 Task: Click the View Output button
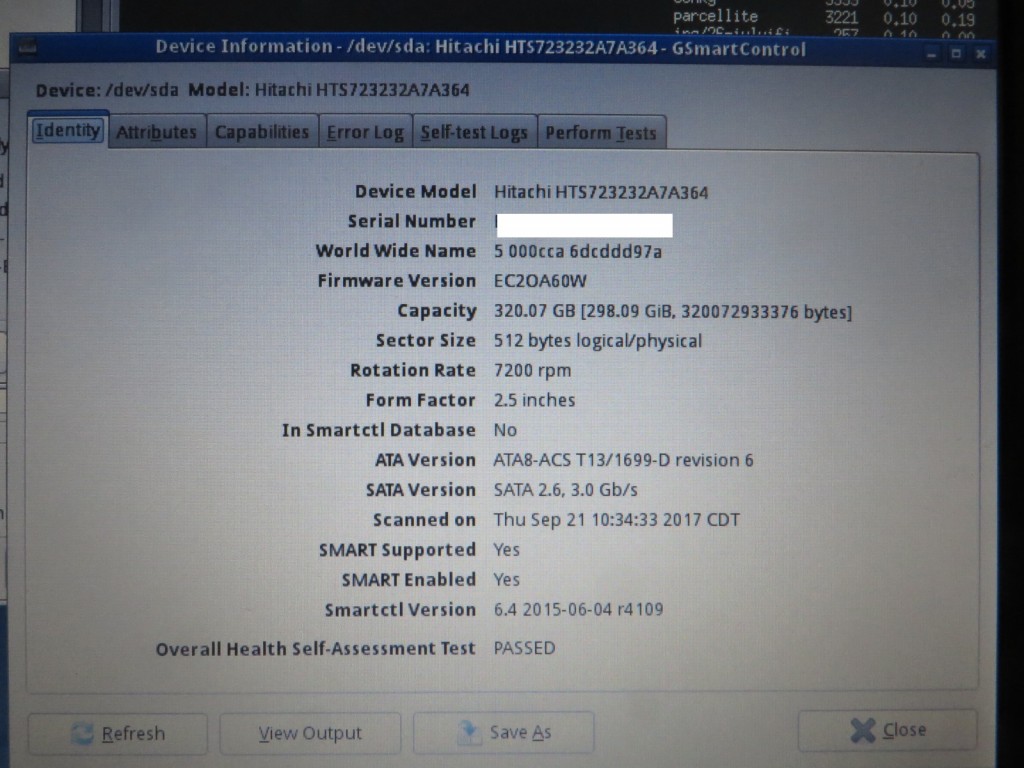coord(310,733)
